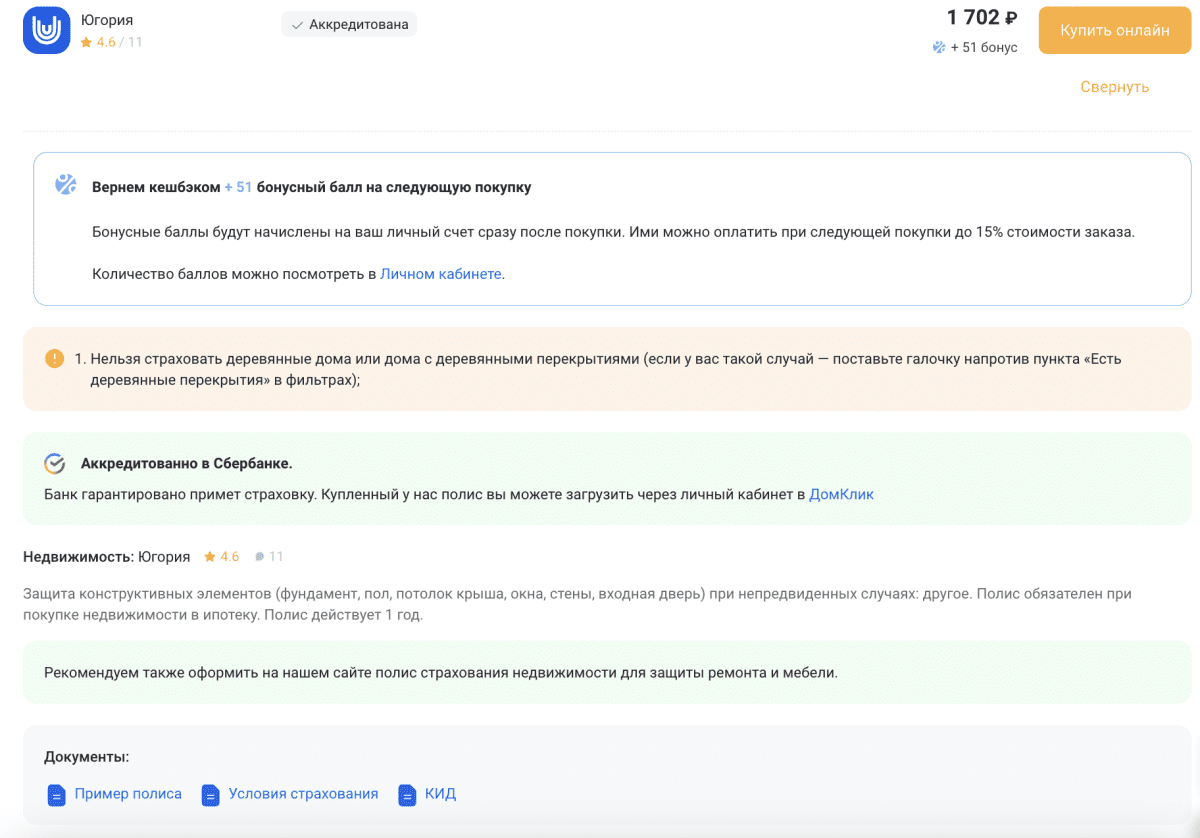Viewport: 1200px width, 838px height.
Task: Open the ДомКлик link
Action: click(x=841, y=494)
